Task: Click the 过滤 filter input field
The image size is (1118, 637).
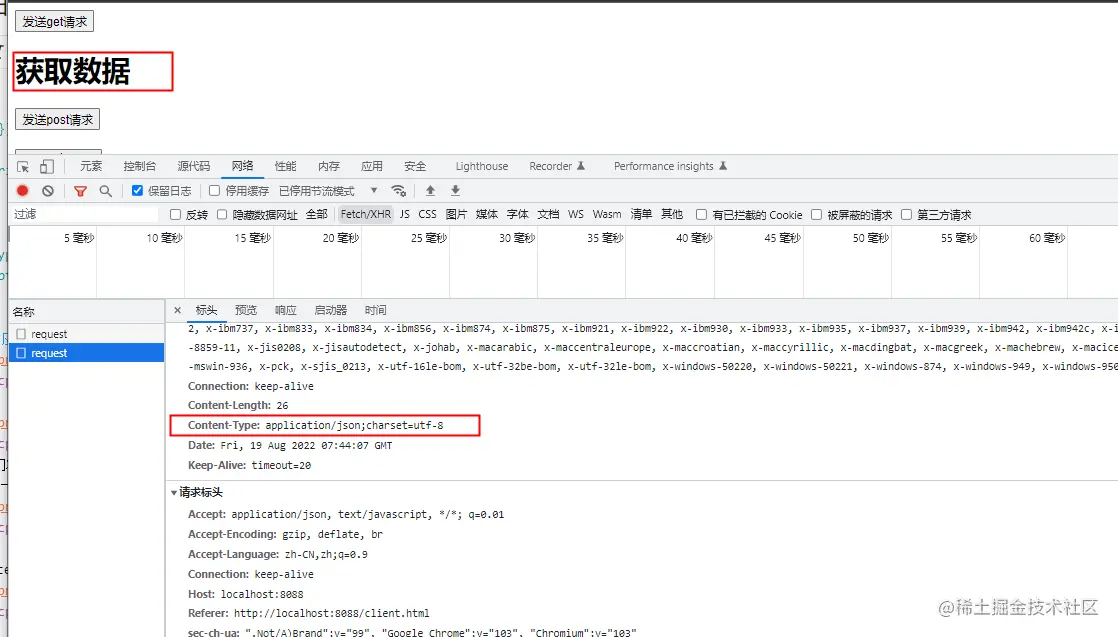Action: point(84,215)
